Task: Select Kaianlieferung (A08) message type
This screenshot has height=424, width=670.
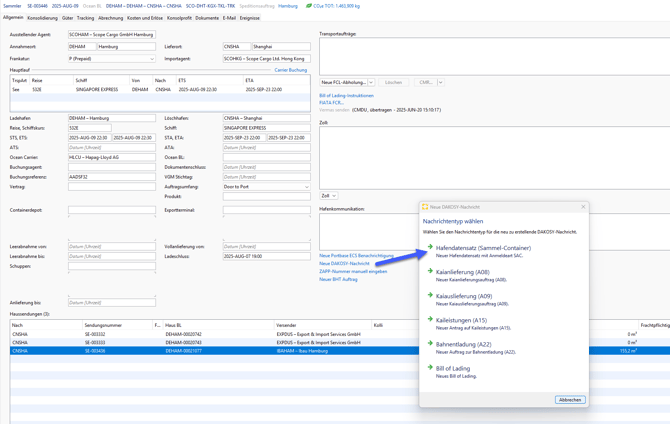Action: tap(463, 272)
